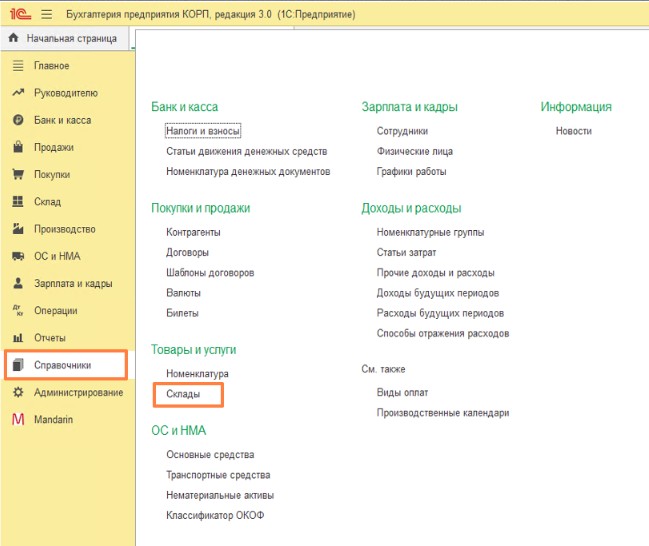Open Склад in the sidebar
This screenshot has width=649, height=546.
pos(48,202)
